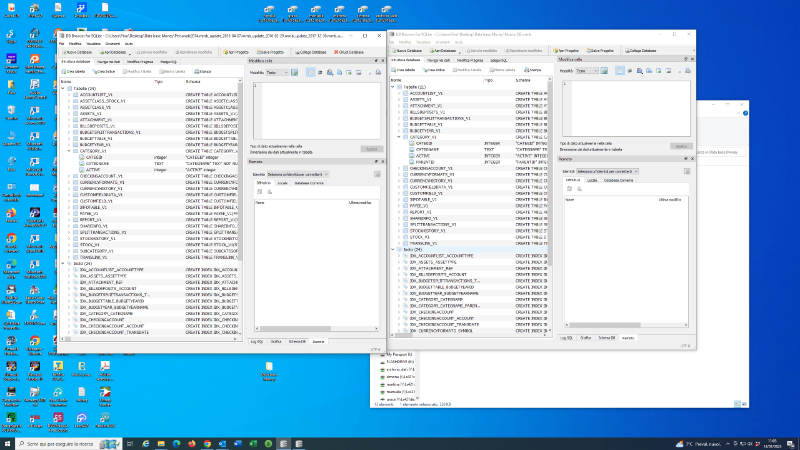This screenshot has width=800, height=450.
Task: Click the help icon in background Explorer window
Action: (x=745, y=113)
